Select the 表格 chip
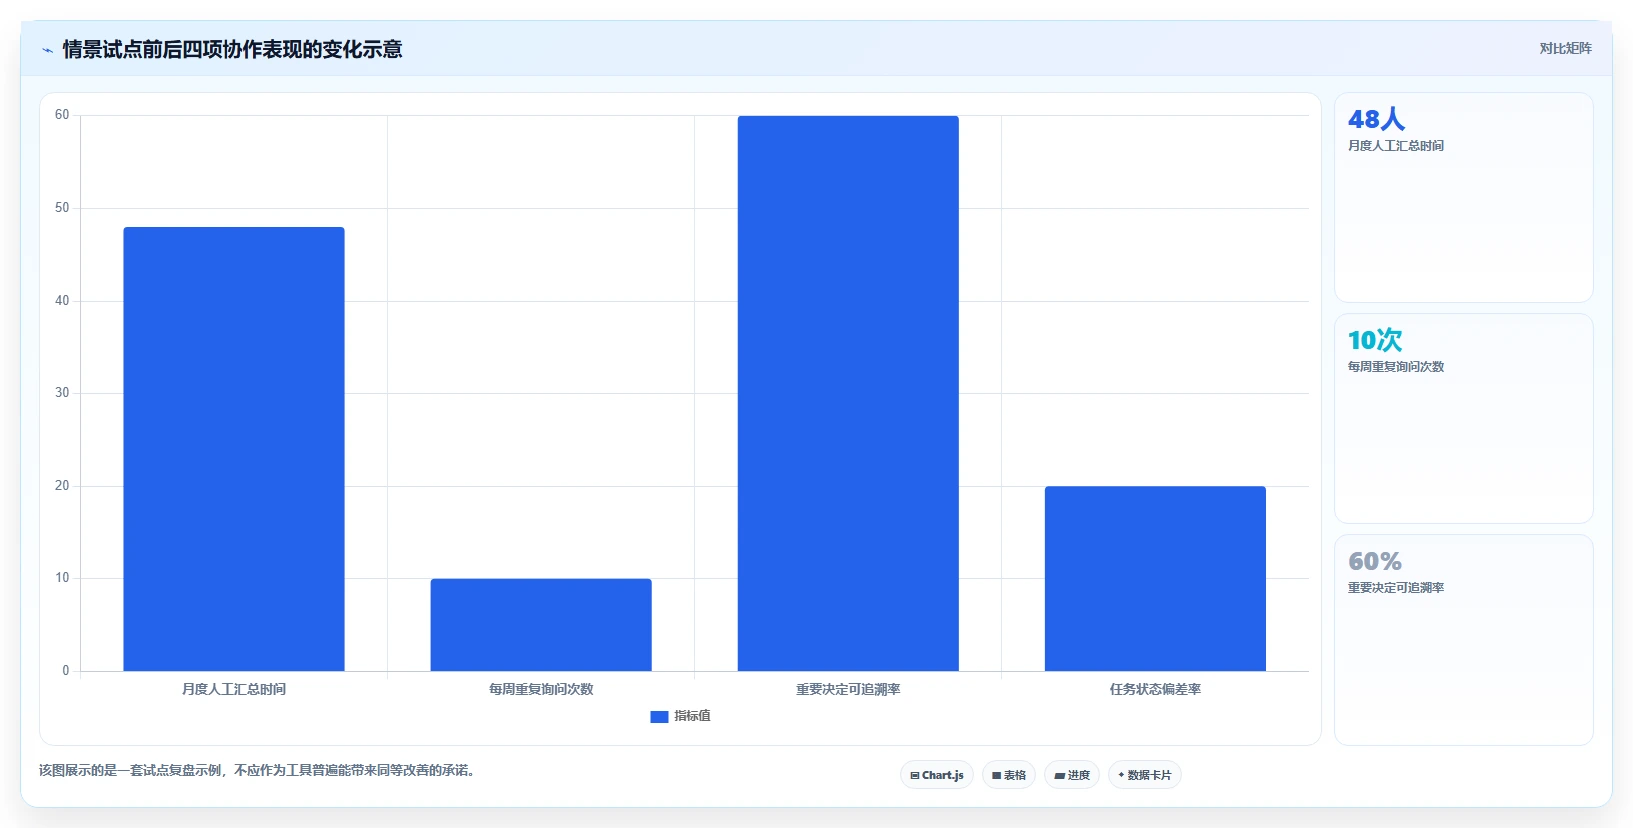This screenshot has height=828, width=1633. coord(1009,775)
